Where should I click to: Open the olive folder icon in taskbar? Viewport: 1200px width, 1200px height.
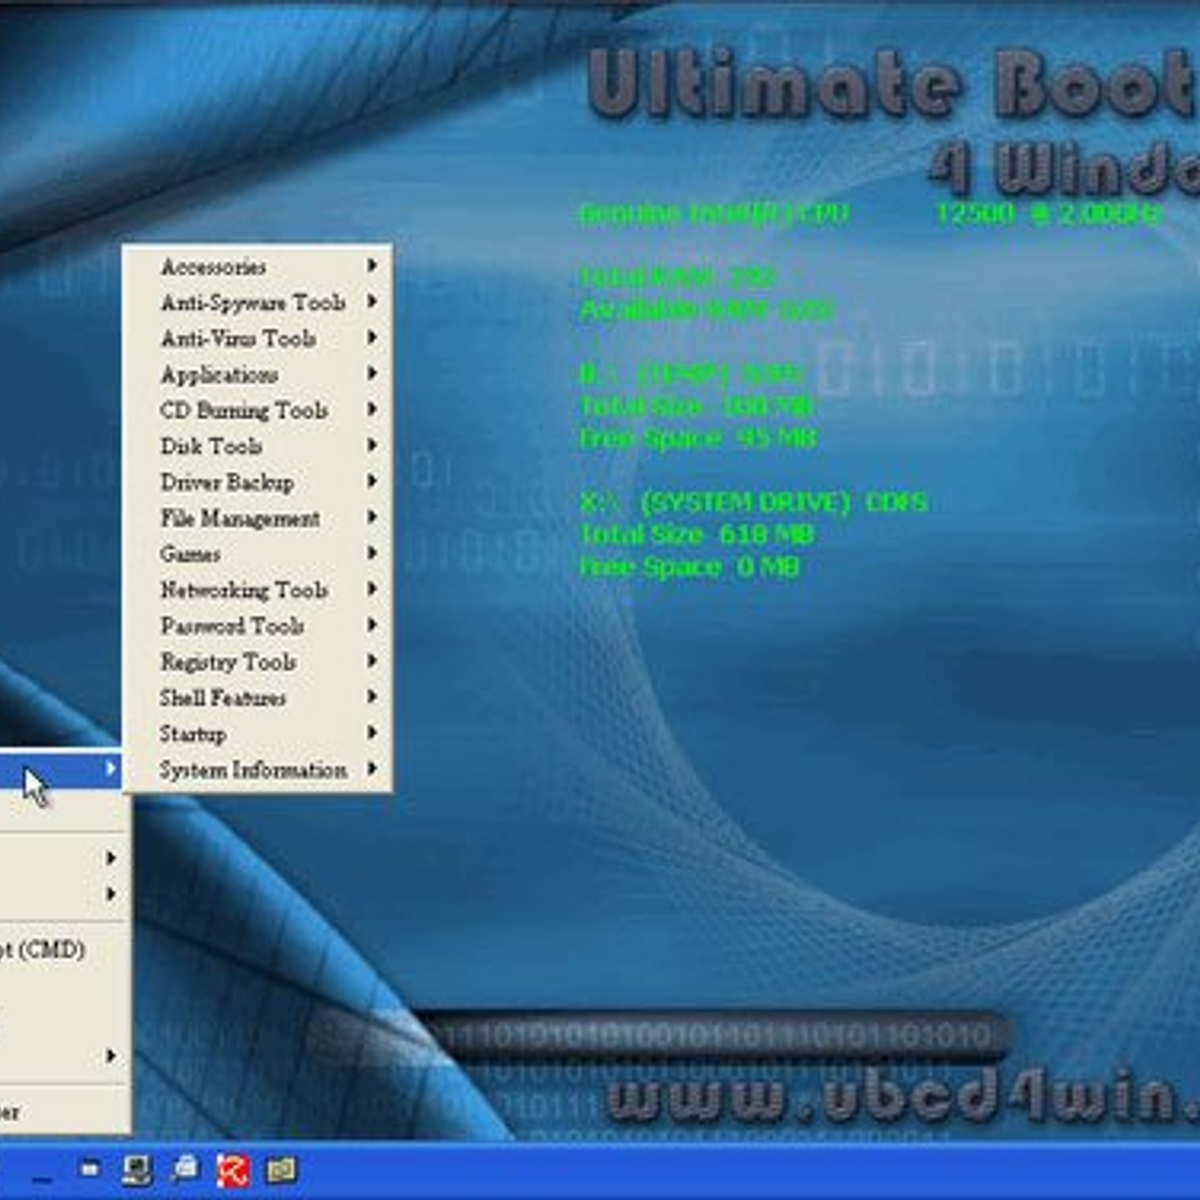click(281, 1169)
